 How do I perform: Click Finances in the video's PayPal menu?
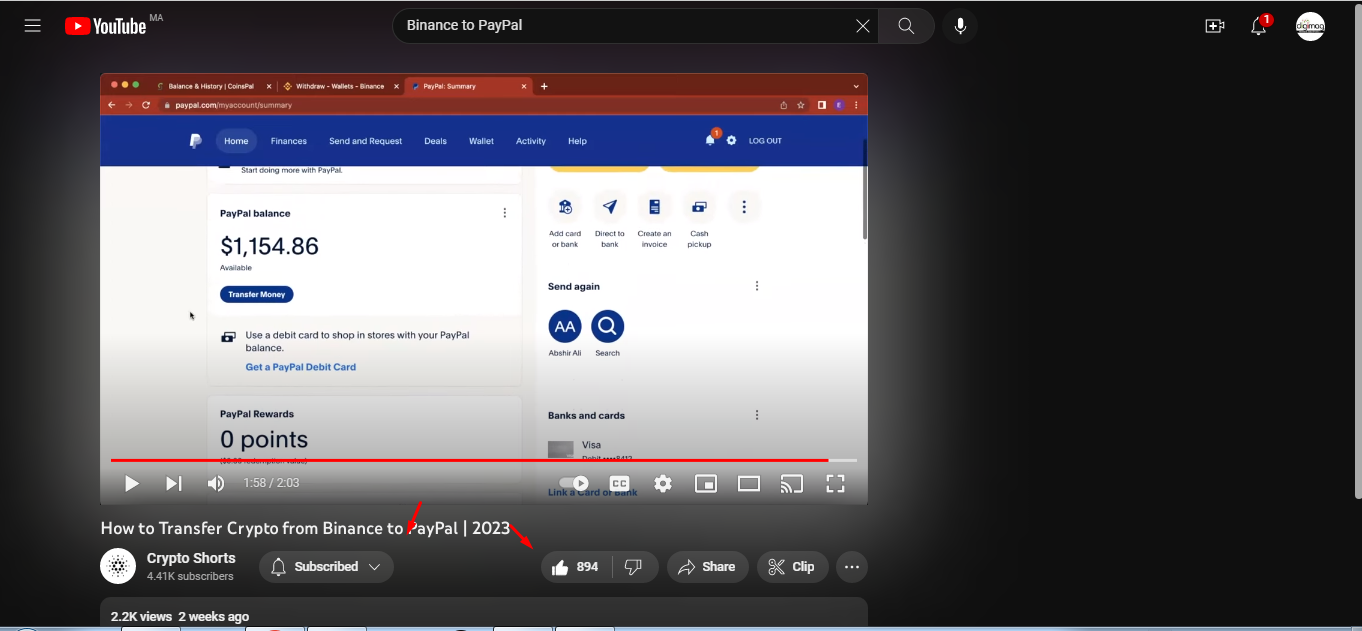pyautogui.click(x=289, y=141)
